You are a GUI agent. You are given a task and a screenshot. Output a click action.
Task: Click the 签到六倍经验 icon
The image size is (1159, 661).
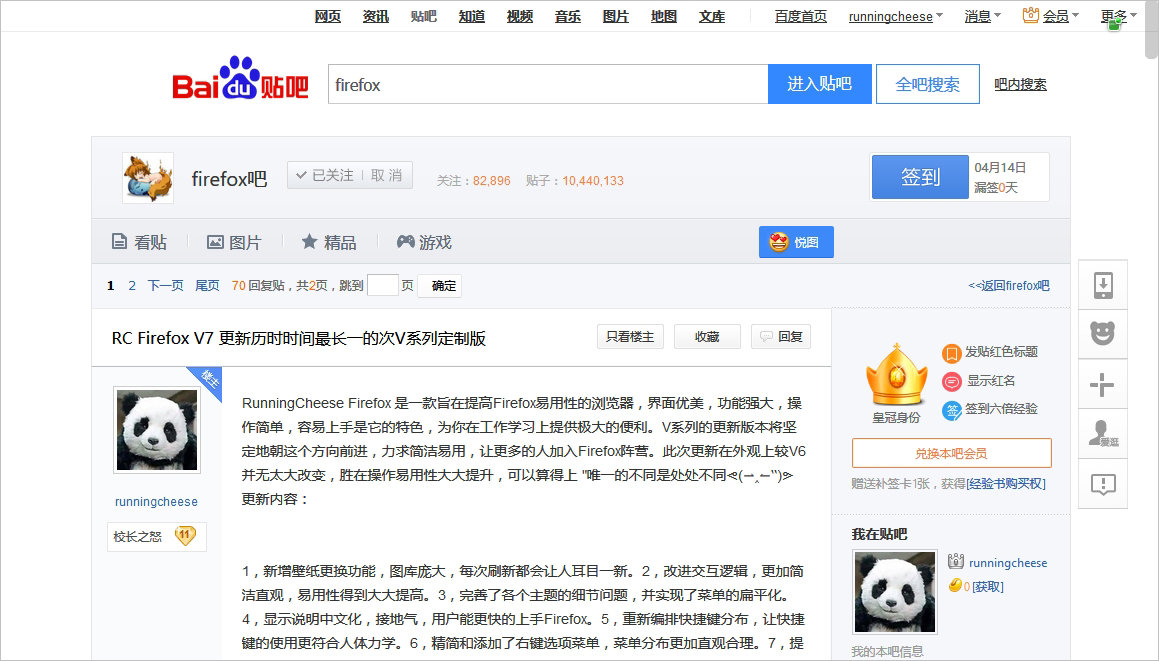click(951, 410)
